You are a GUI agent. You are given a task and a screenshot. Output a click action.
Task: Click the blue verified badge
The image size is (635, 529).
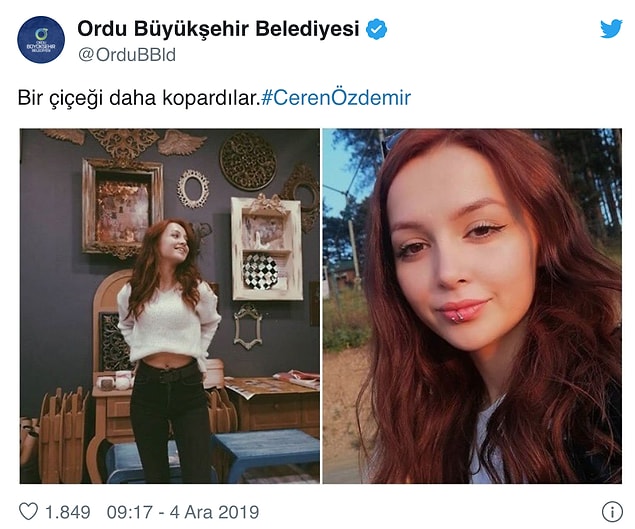coord(377,29)
